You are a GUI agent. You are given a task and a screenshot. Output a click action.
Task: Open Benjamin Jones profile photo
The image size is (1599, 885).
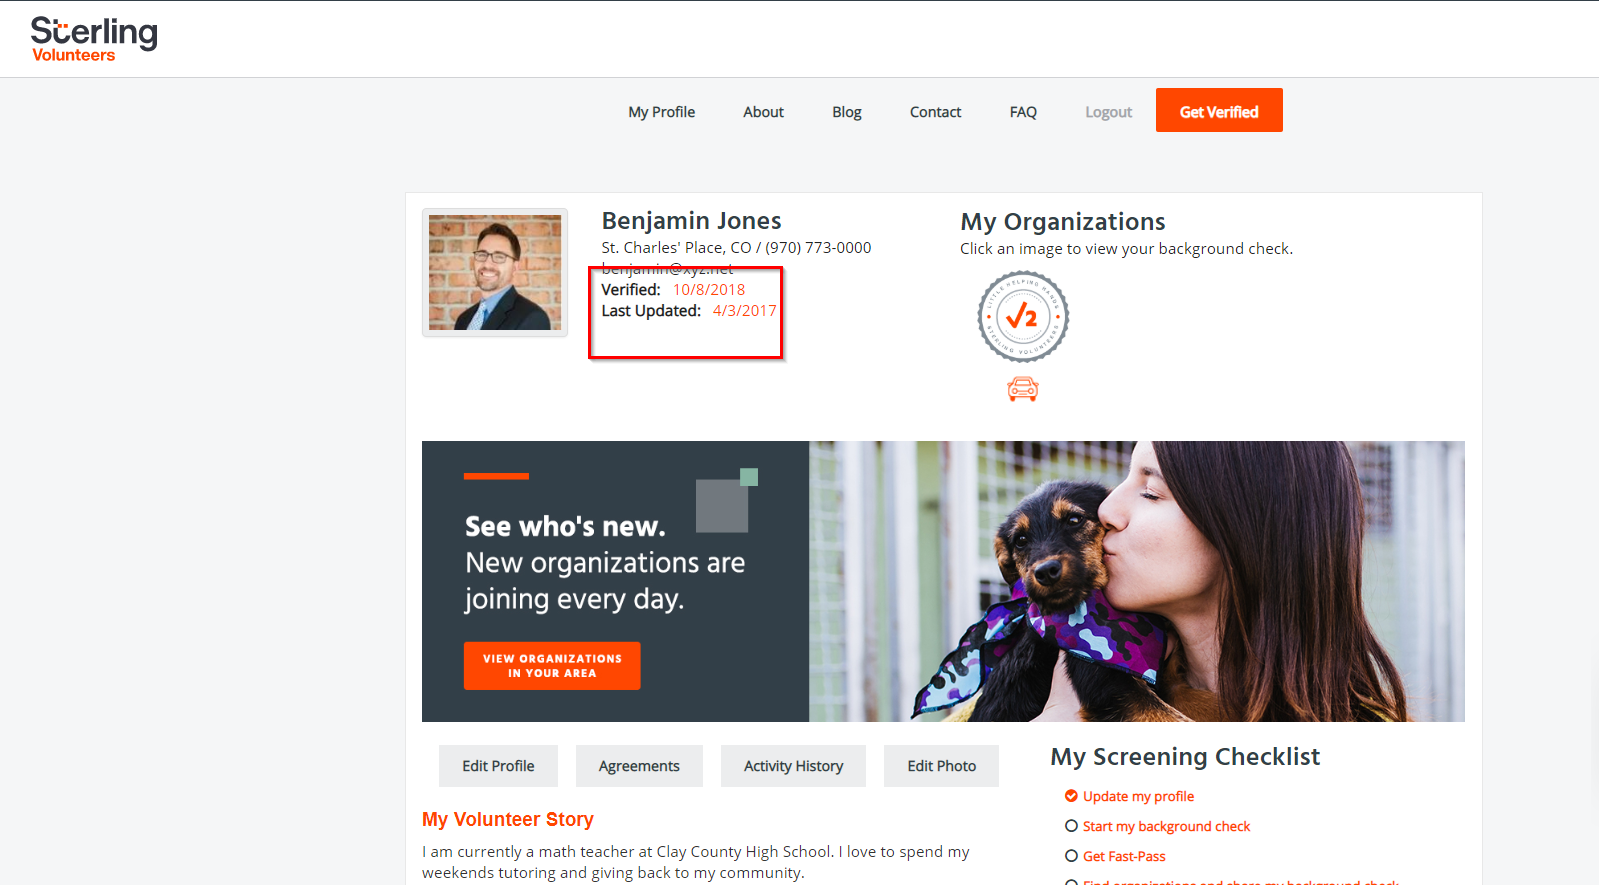click(x=495, y=273)
